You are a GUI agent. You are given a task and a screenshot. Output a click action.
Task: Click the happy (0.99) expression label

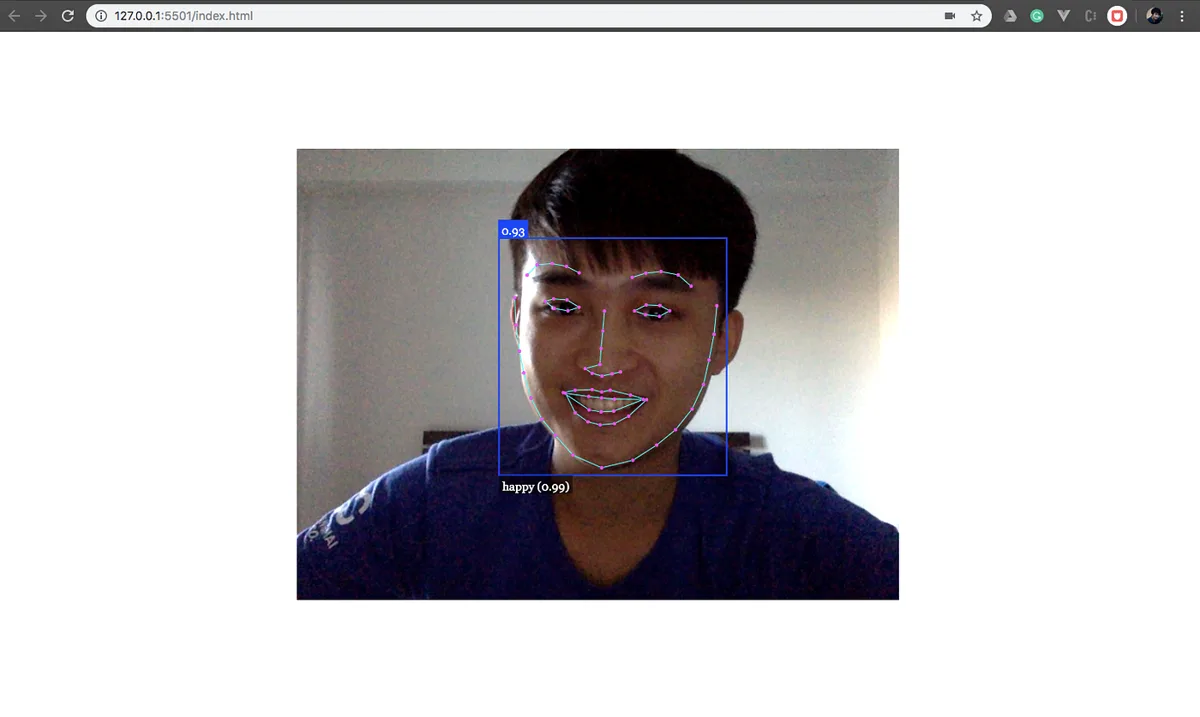[x=536, y=487]
